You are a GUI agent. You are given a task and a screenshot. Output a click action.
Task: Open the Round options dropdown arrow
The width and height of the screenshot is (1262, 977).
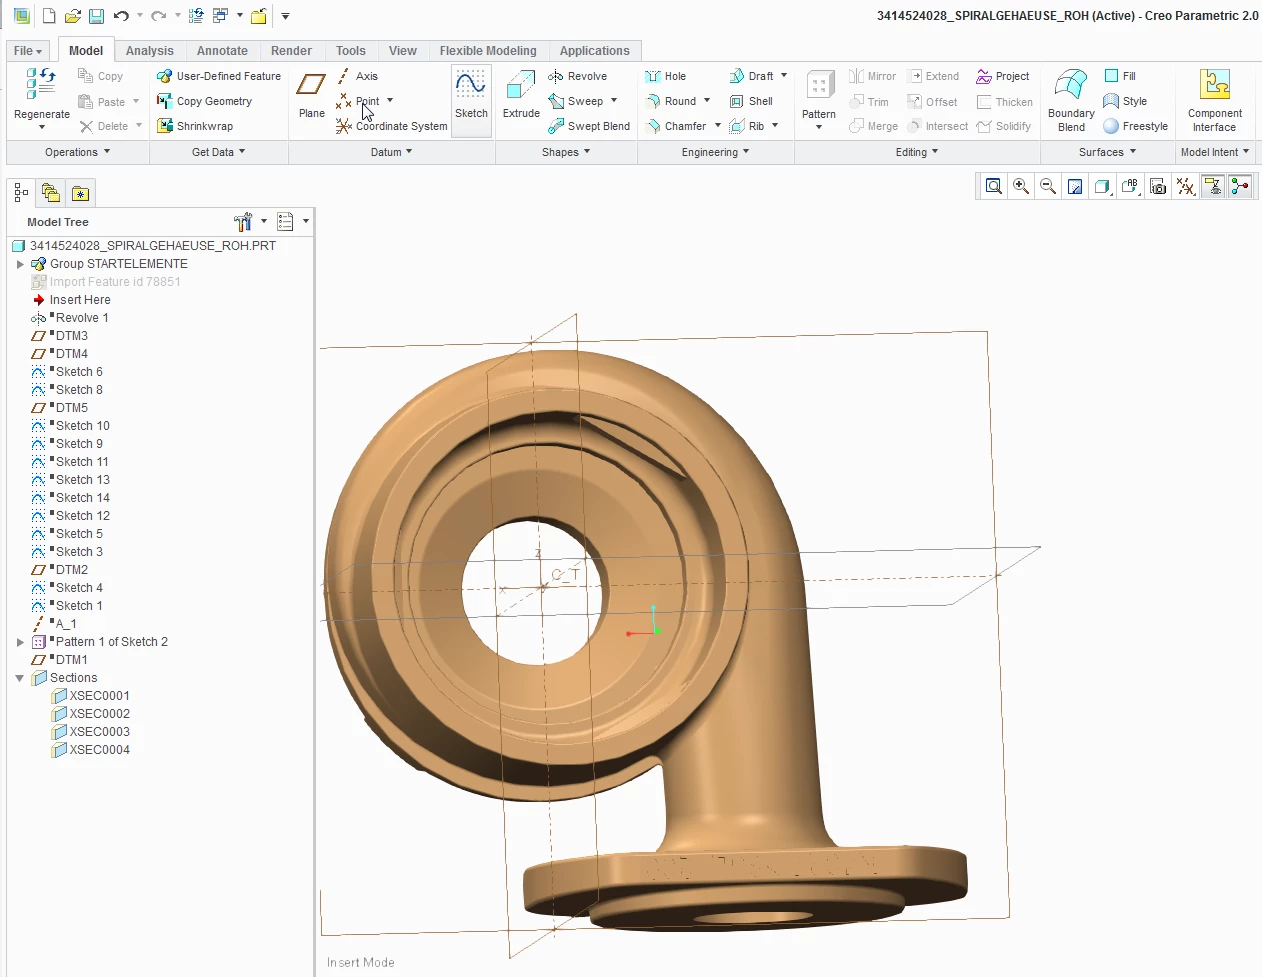[707, 101]
